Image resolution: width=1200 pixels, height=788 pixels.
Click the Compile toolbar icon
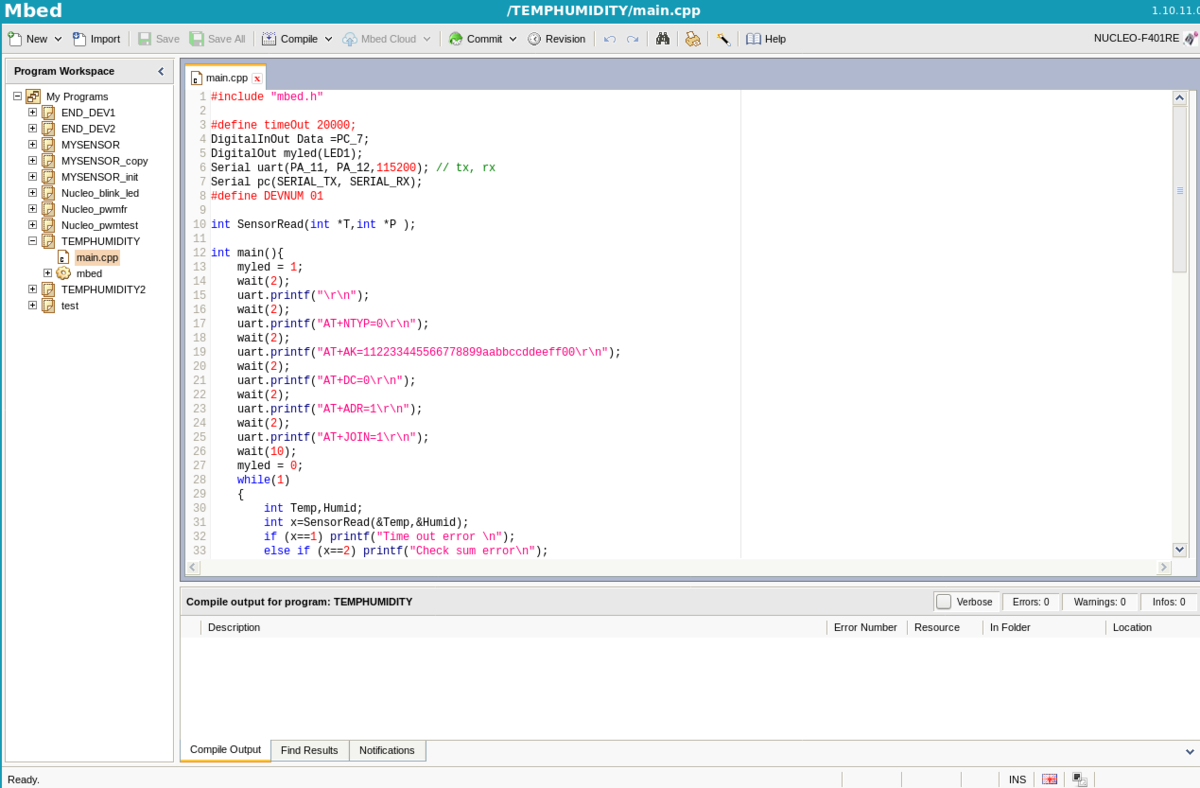point(270,39)
